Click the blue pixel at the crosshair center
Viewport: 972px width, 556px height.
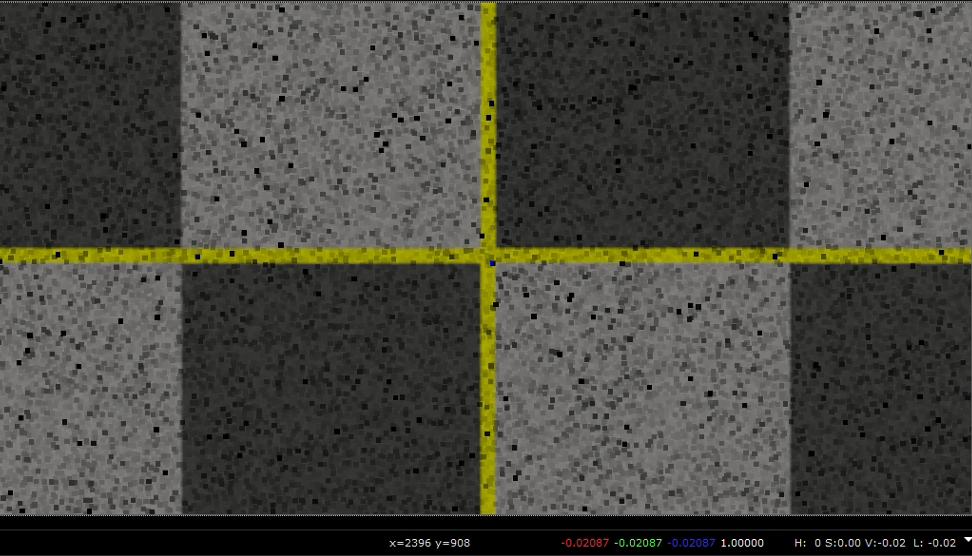click(492, 263)
